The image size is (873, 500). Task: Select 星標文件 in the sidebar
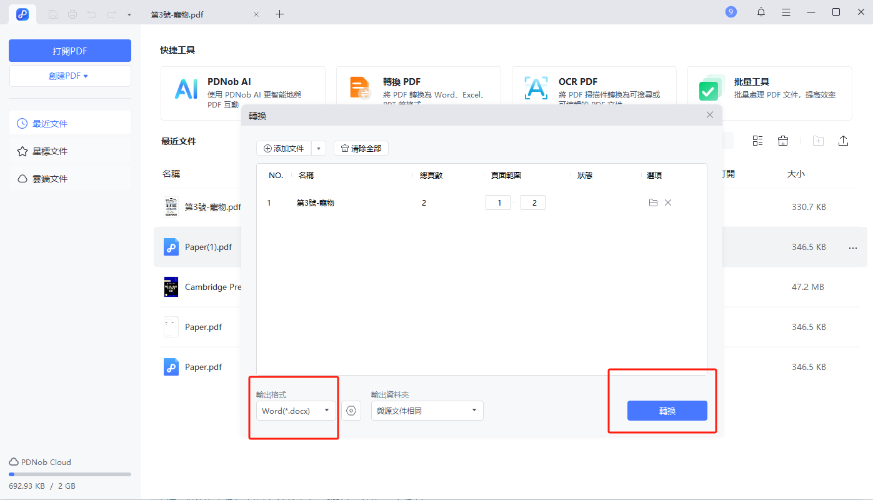point(50,151)
